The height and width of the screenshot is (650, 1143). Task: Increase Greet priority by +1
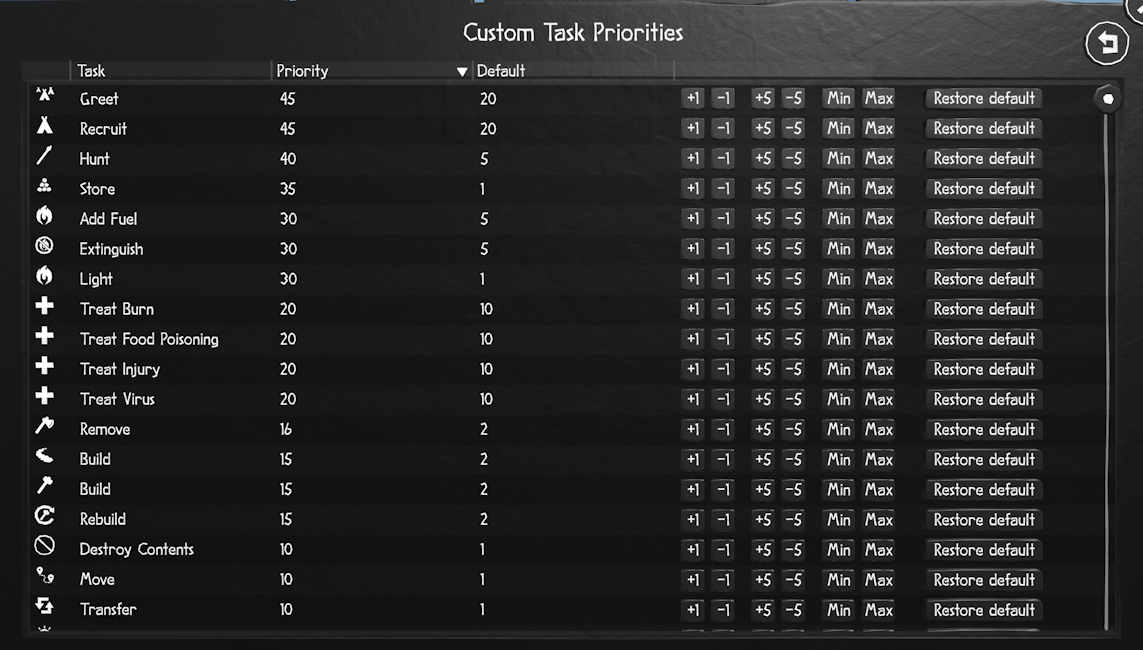point(693,98)
